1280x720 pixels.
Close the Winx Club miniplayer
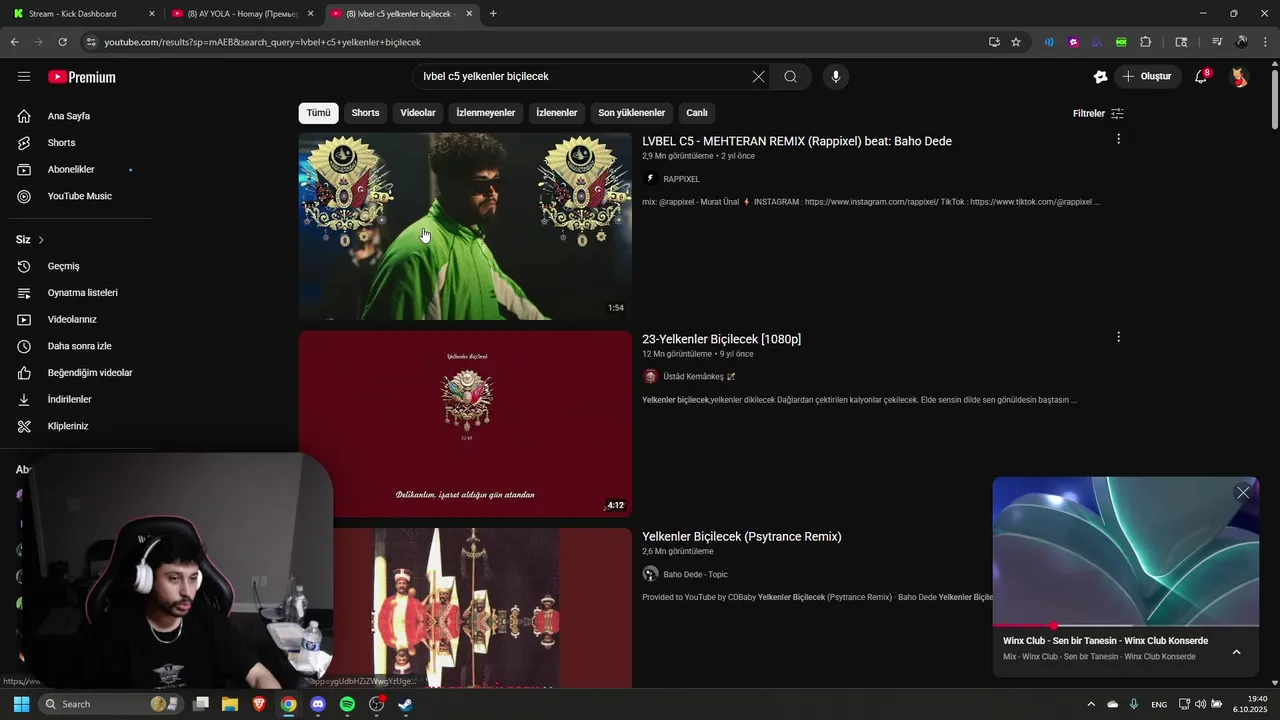click(x=1243, y=492)
